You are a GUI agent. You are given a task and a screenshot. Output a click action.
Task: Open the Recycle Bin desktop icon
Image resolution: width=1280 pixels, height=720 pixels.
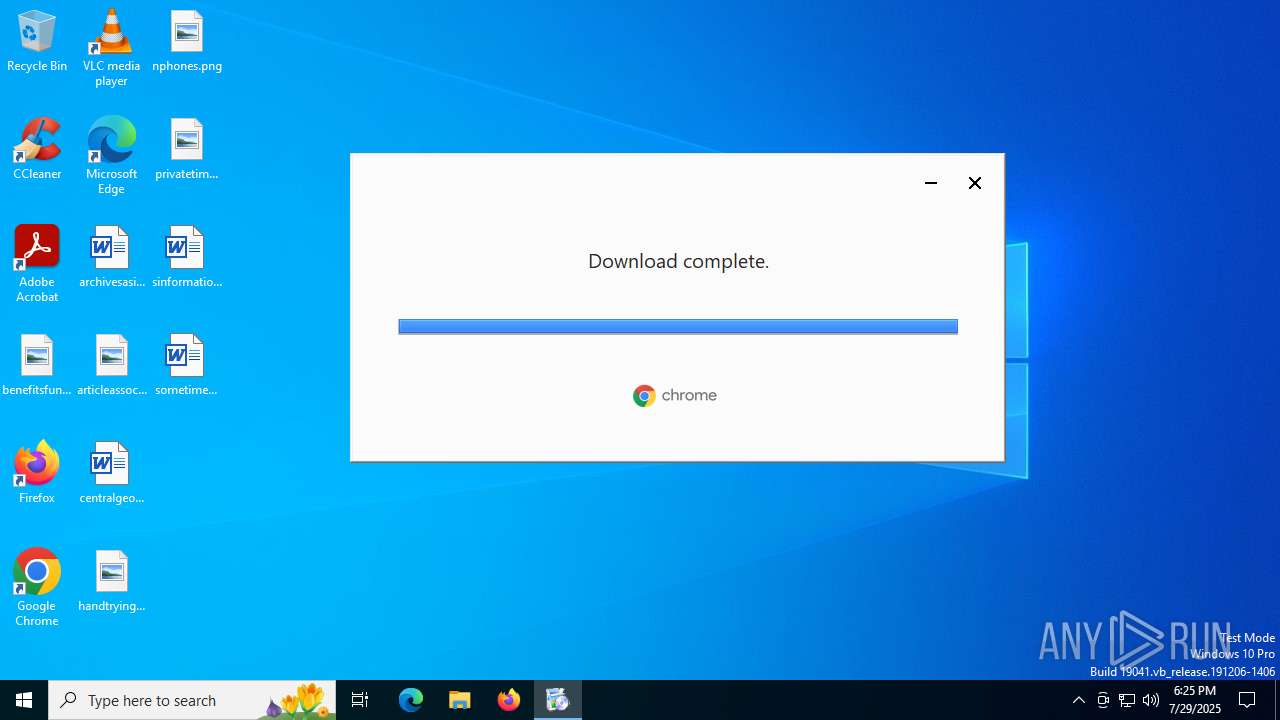tap(37, 42)
